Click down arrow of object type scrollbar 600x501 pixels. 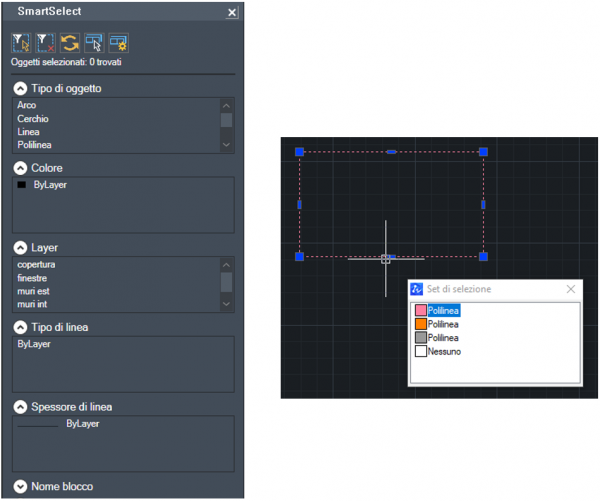227,145
